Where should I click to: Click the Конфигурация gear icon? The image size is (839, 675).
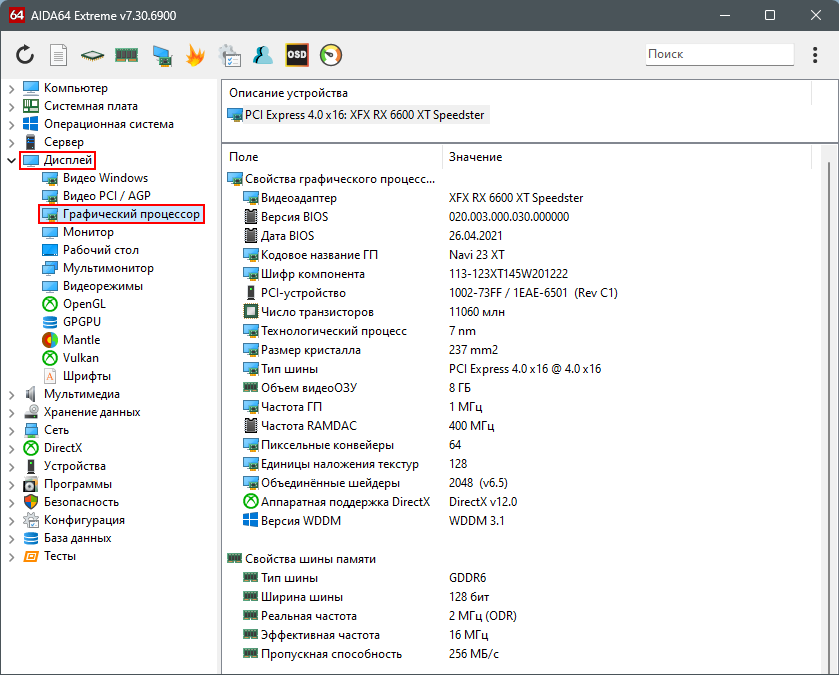tap(31, 520)
